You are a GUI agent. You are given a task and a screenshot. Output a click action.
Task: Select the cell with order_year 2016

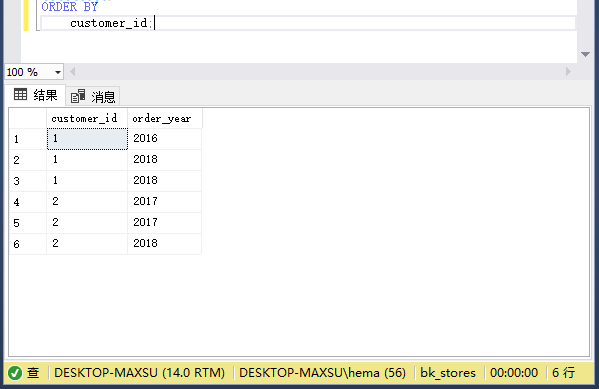pyautogui.click(x=165, y=139)
